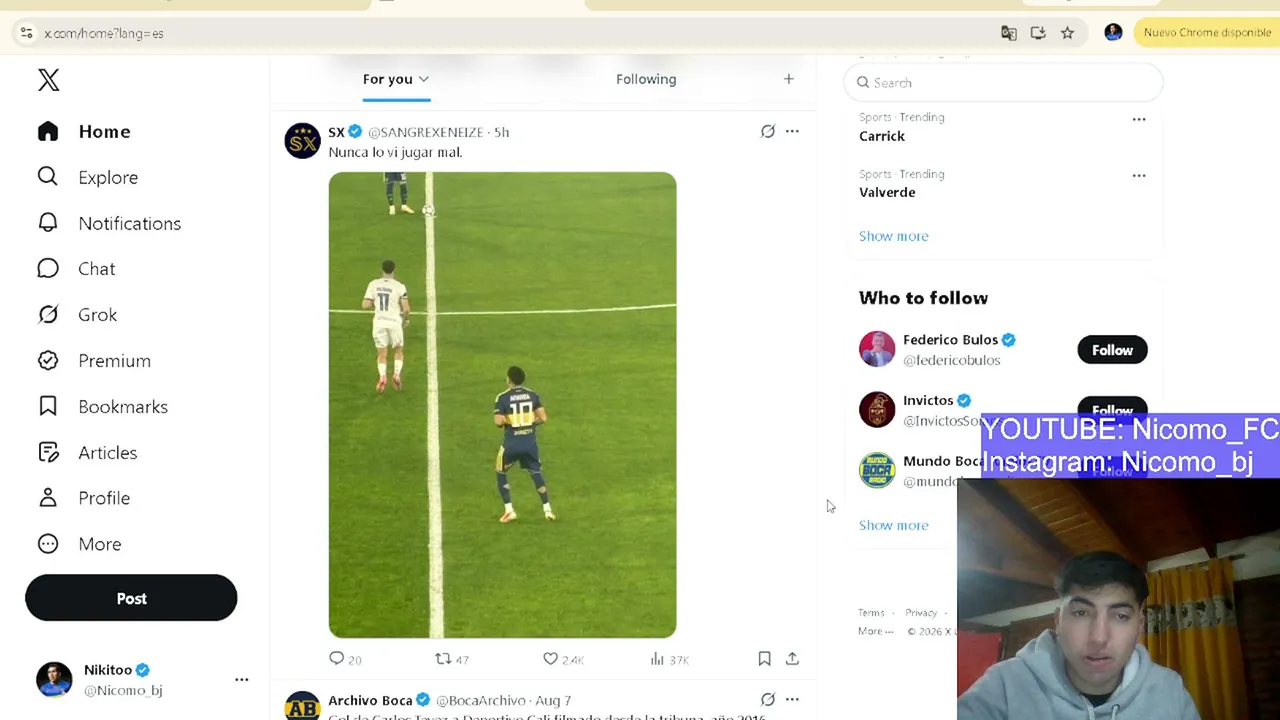
Task: Open the SX post video thumbnail
Action: tap(502, 405)
